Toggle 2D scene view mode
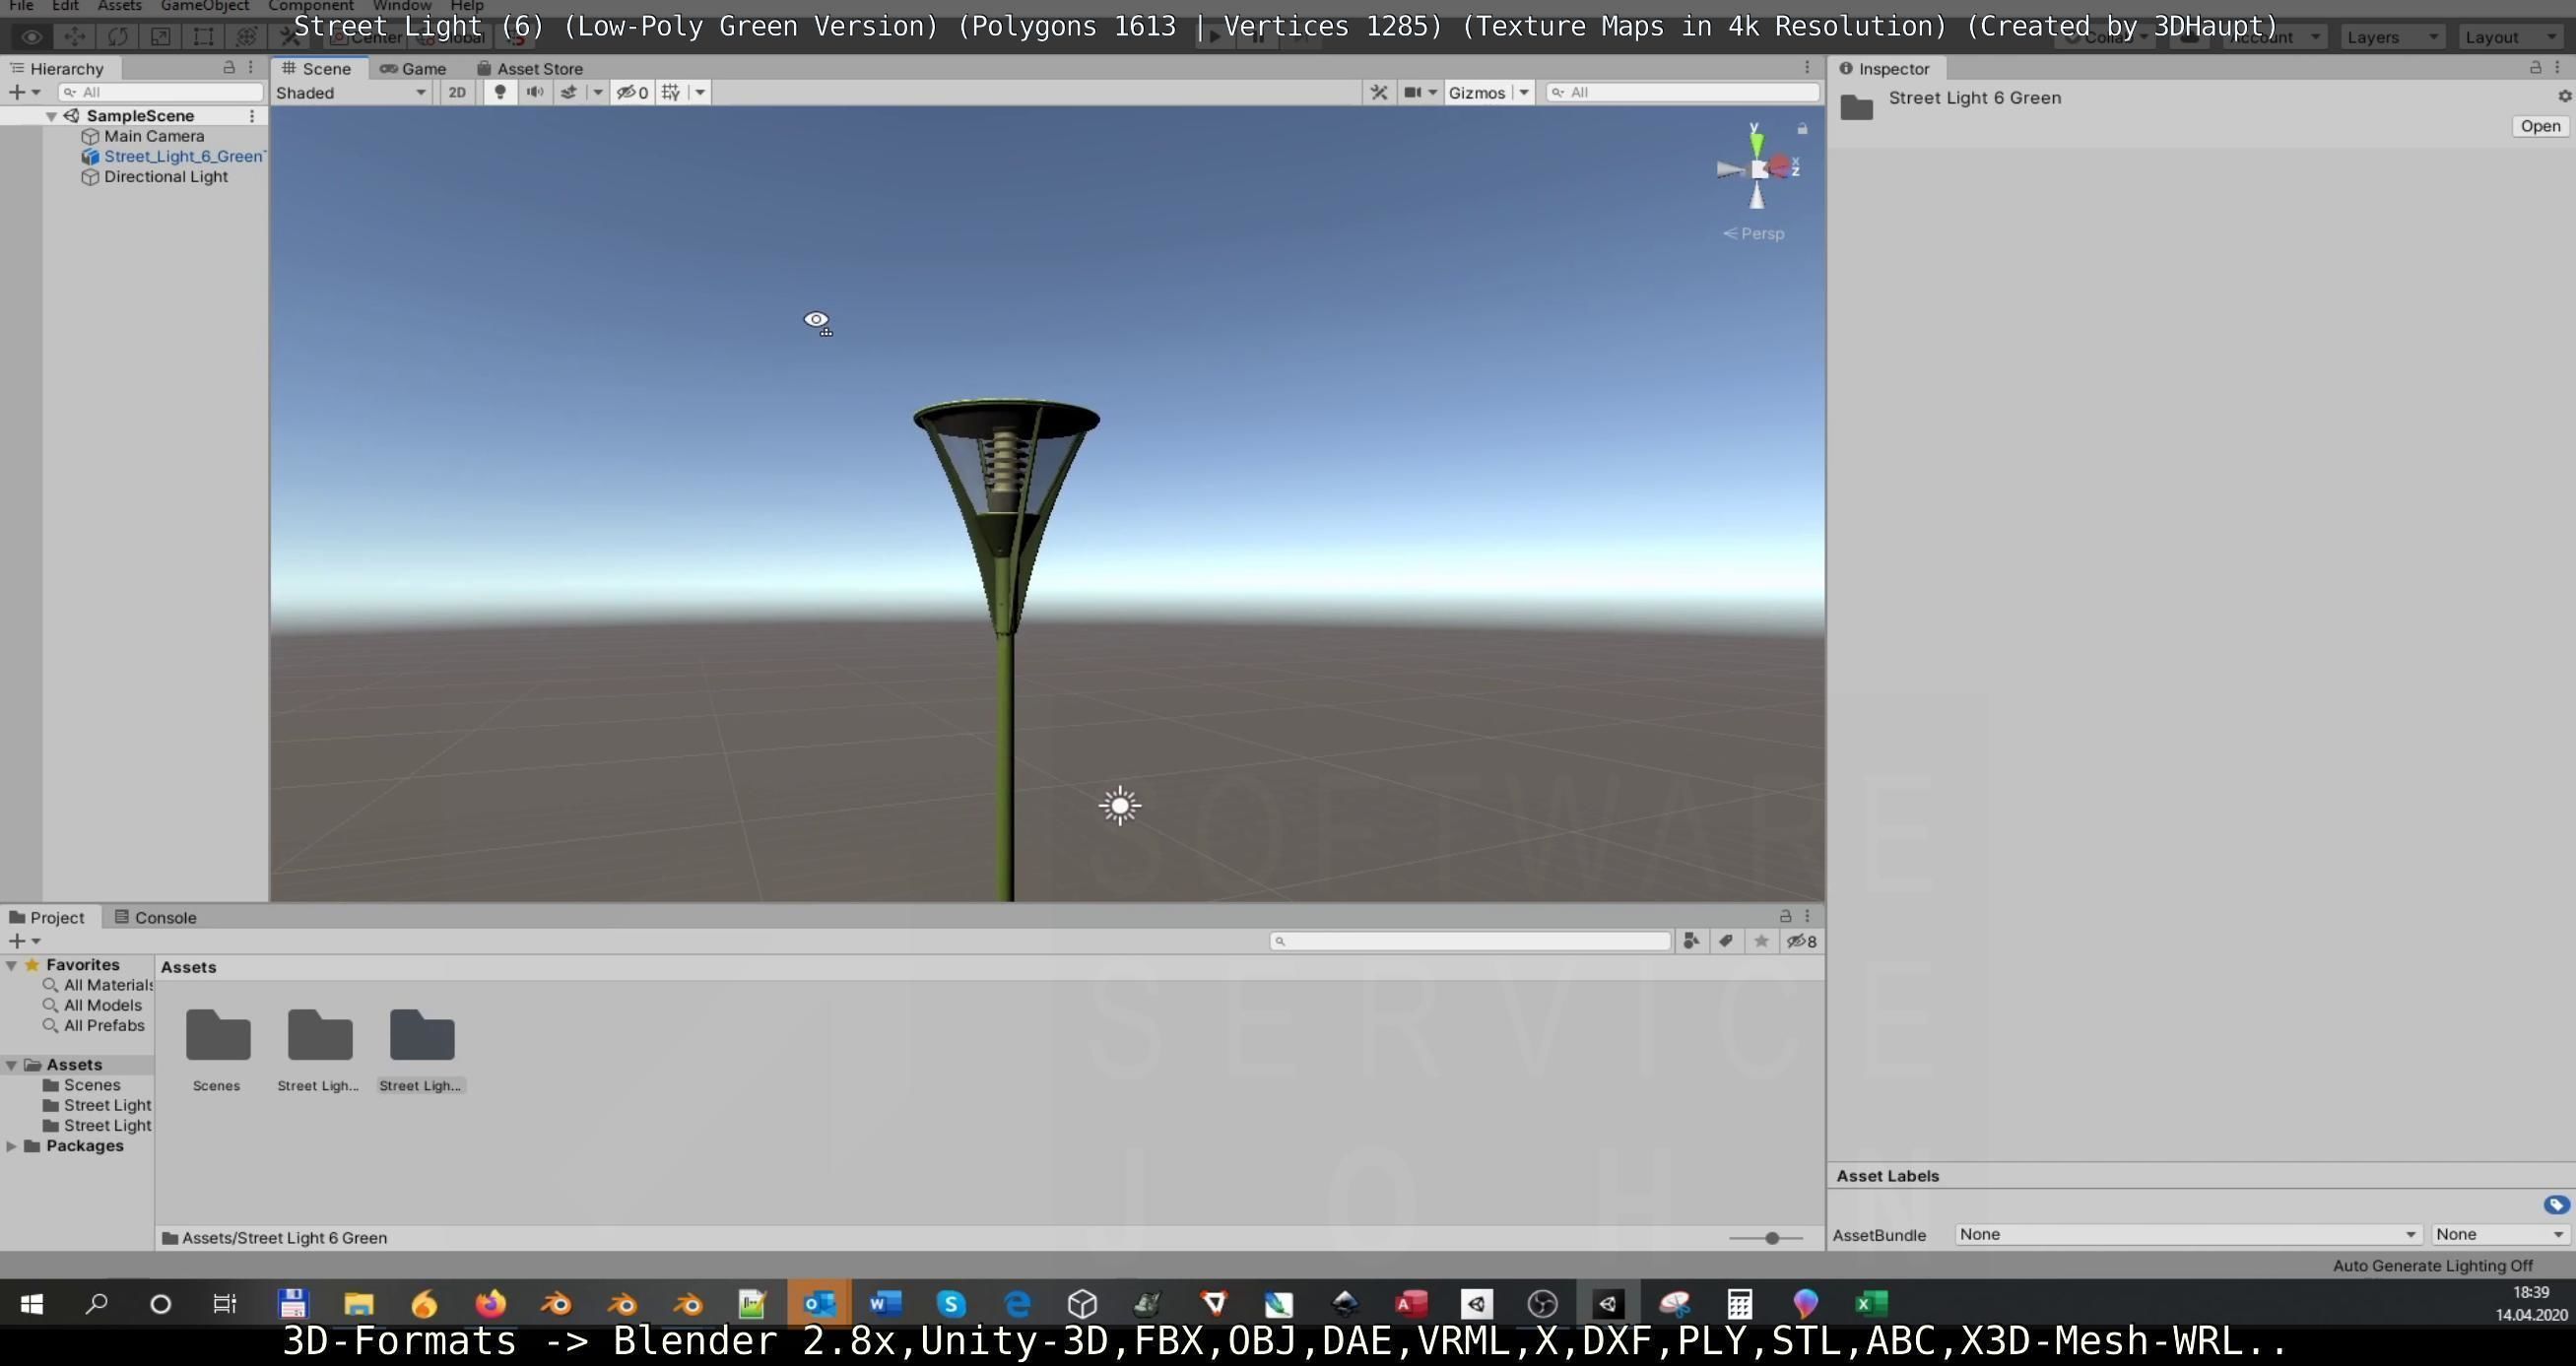Image resolution: width=2576 pixels, height=1366 pixels. tap(457, 92)
